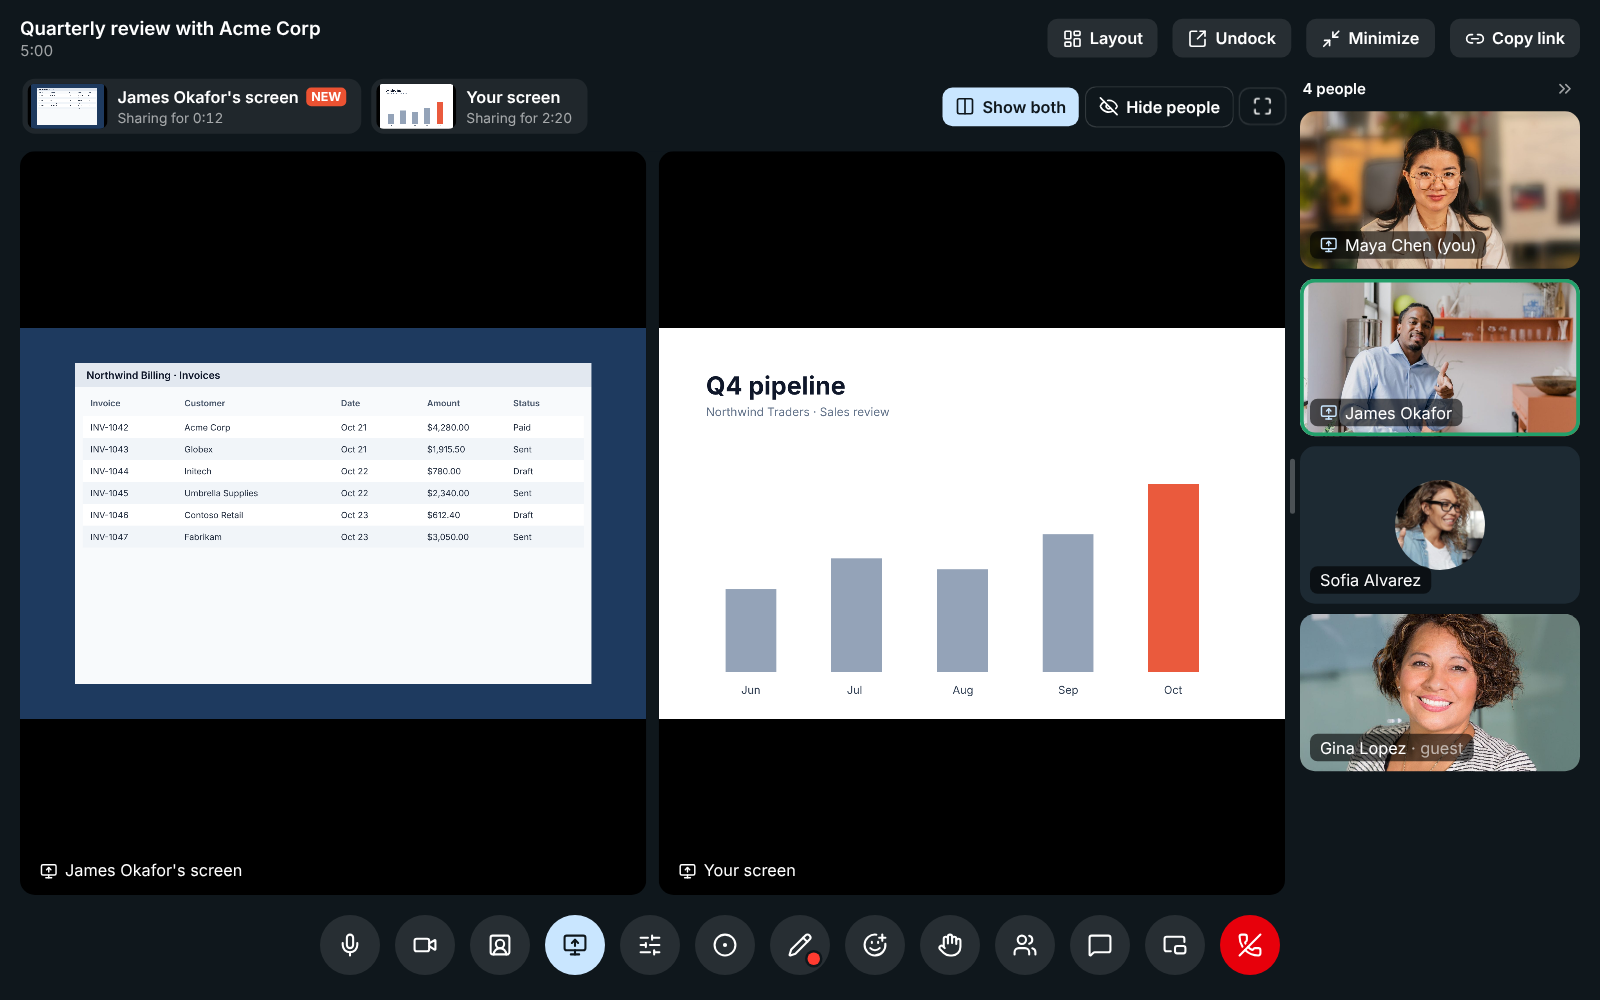Image resolution: width=1600 pixels, height=1000 pixels.
Task: Click the 5:00 meeting timer
Action: [37, 51]
